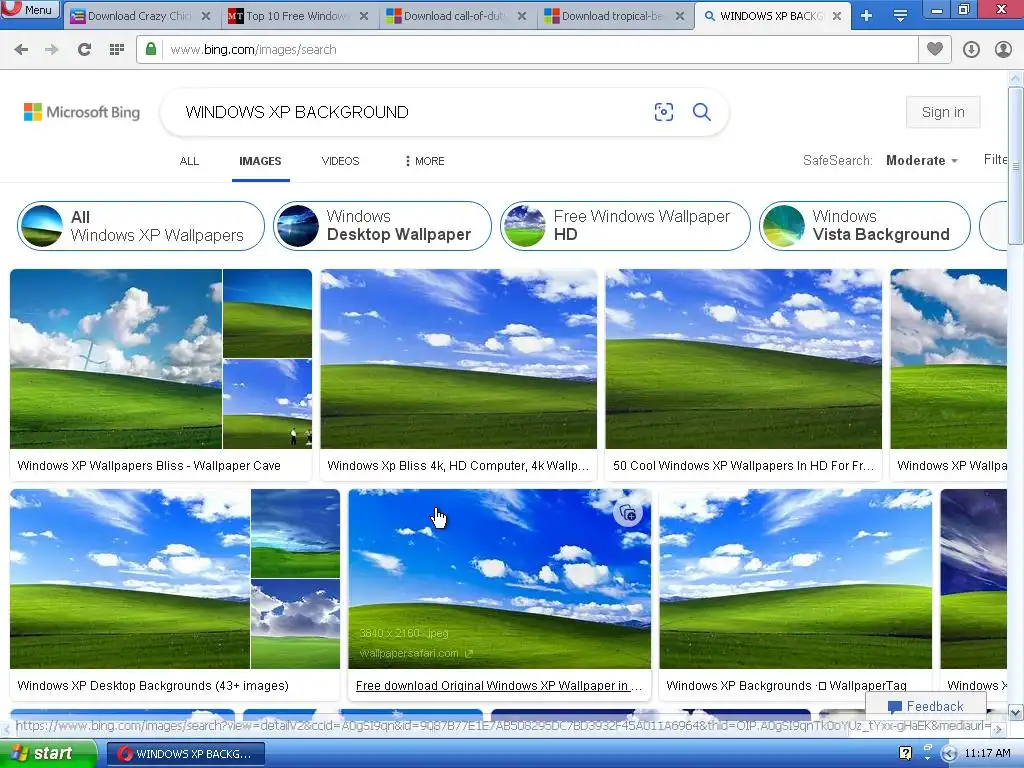Click the system tray expand arrow

coord(950,754)
